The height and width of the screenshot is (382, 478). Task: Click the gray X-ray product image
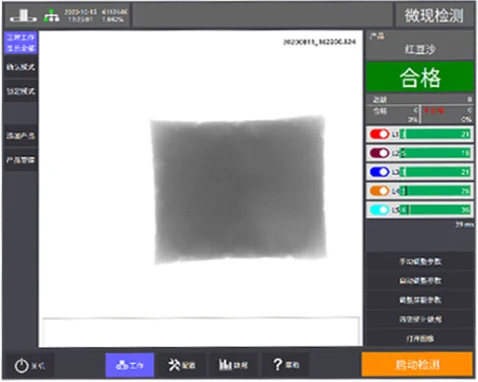click(238, 189)
